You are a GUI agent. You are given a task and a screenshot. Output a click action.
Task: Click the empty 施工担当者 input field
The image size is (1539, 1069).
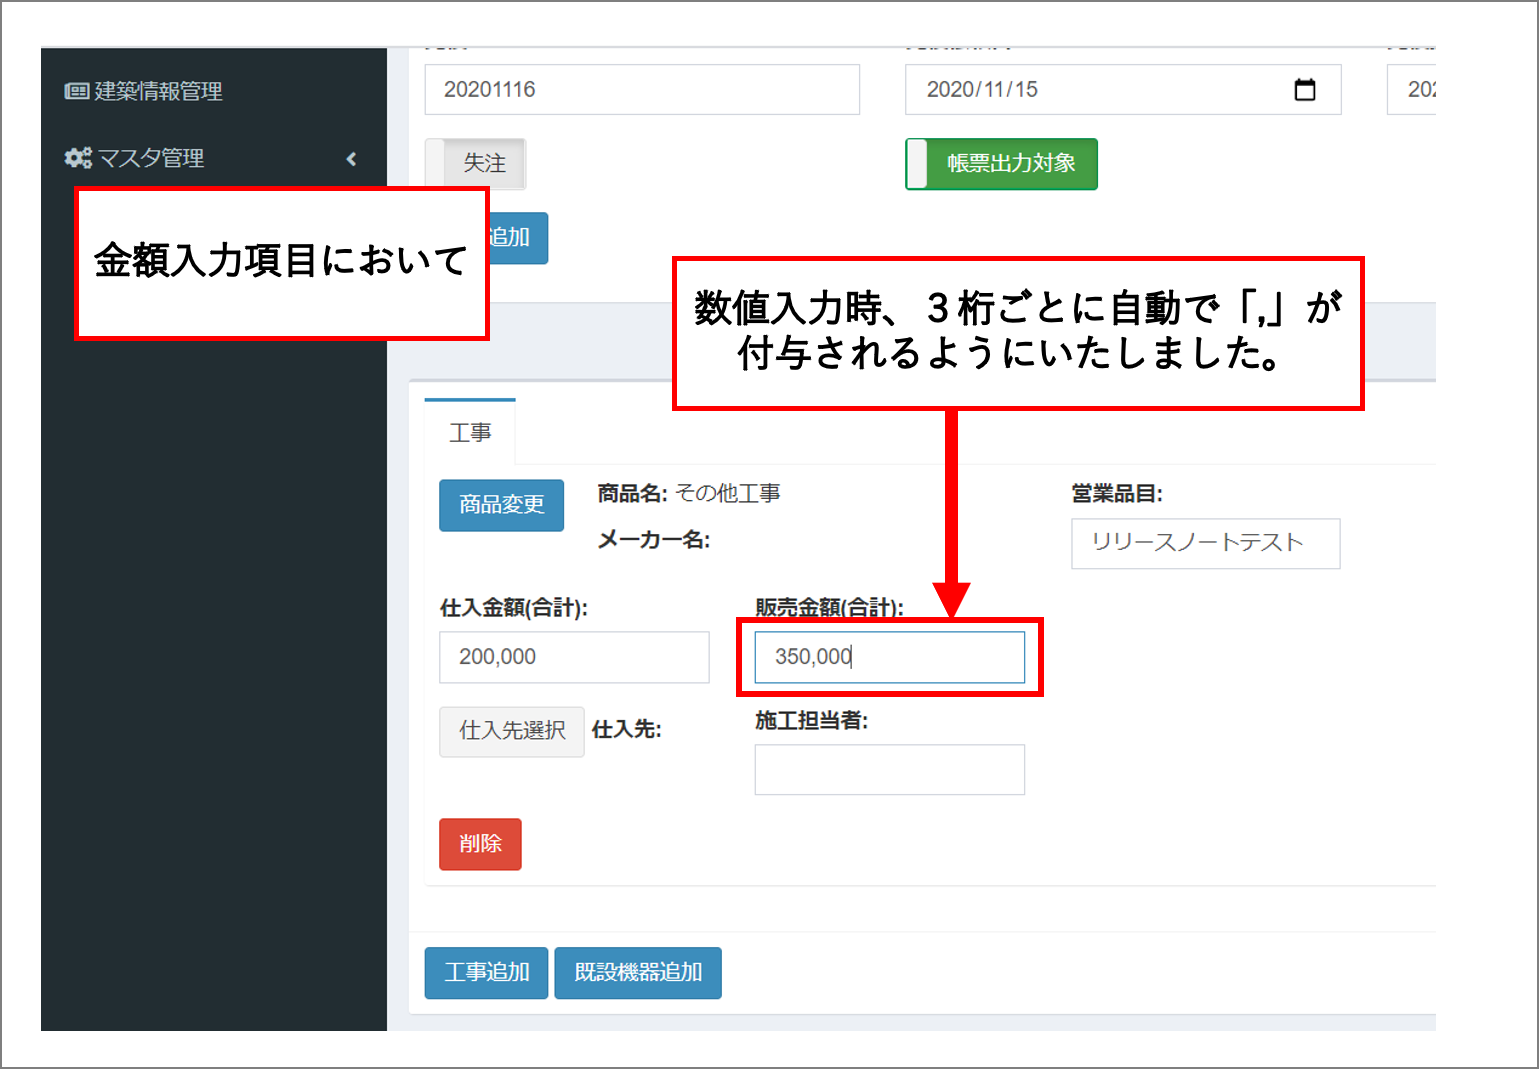click(889, 770)
